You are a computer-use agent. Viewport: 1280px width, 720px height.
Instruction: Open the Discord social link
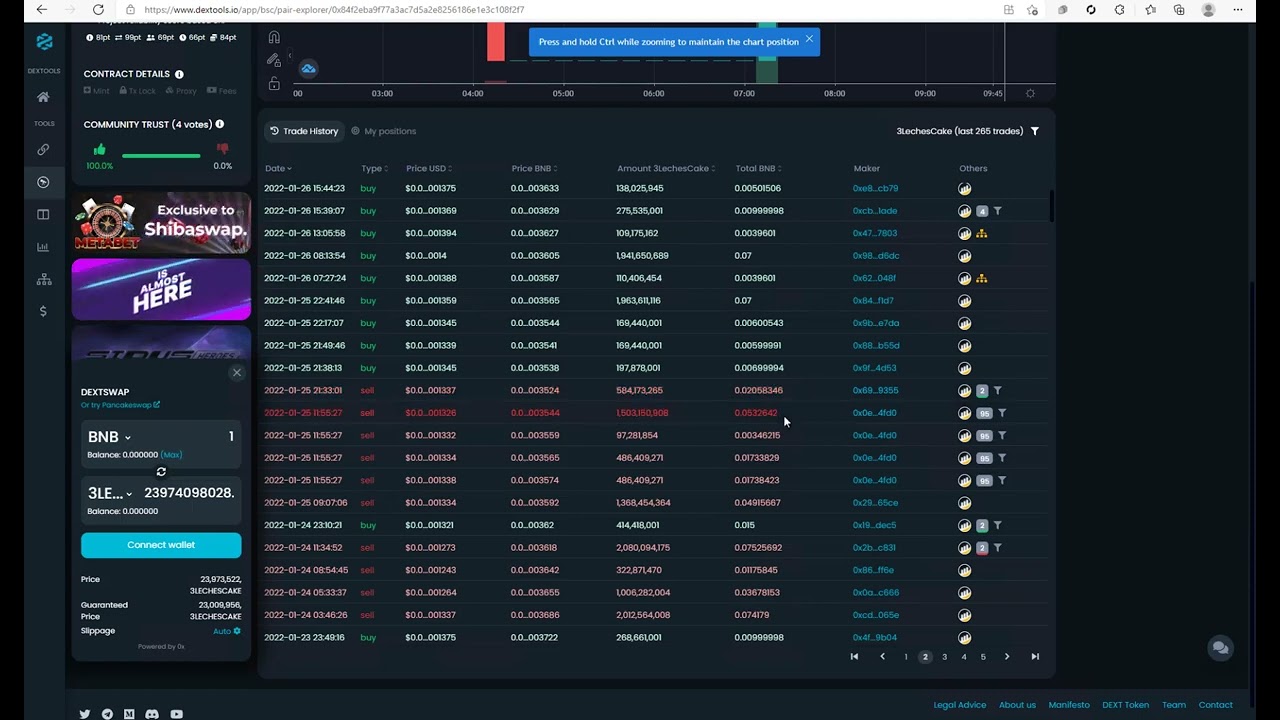[x=152, y=714]
